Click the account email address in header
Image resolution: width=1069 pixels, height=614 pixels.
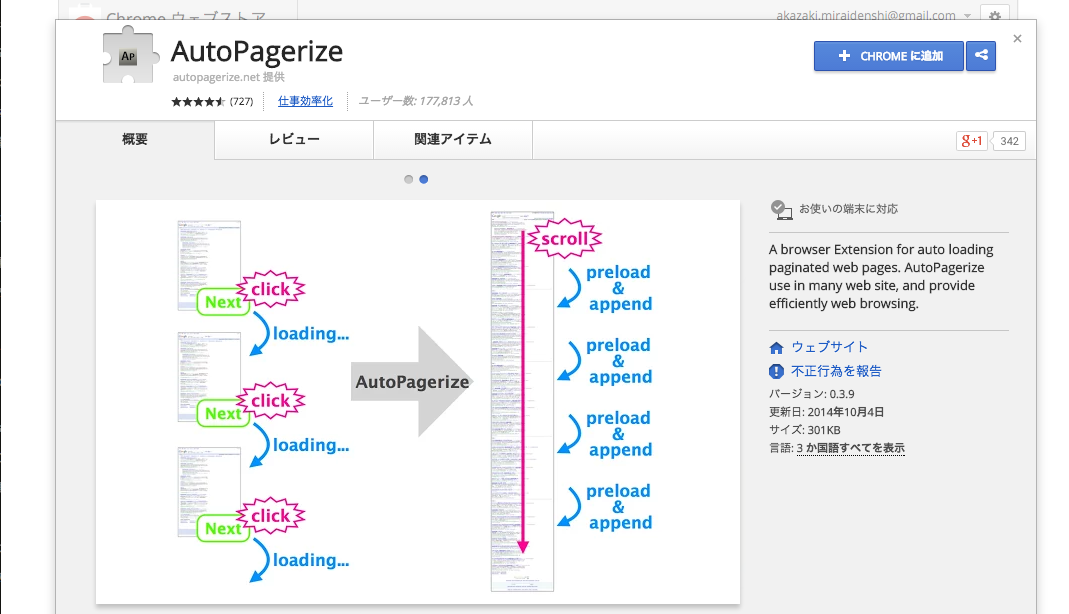pos(866,15)
